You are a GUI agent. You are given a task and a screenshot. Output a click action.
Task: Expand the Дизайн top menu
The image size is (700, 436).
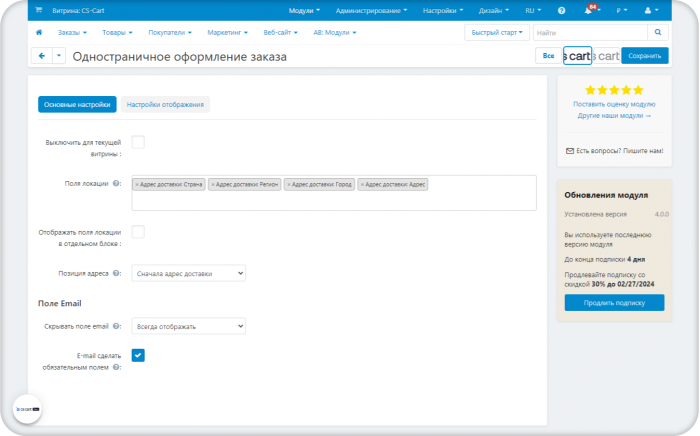494,10
